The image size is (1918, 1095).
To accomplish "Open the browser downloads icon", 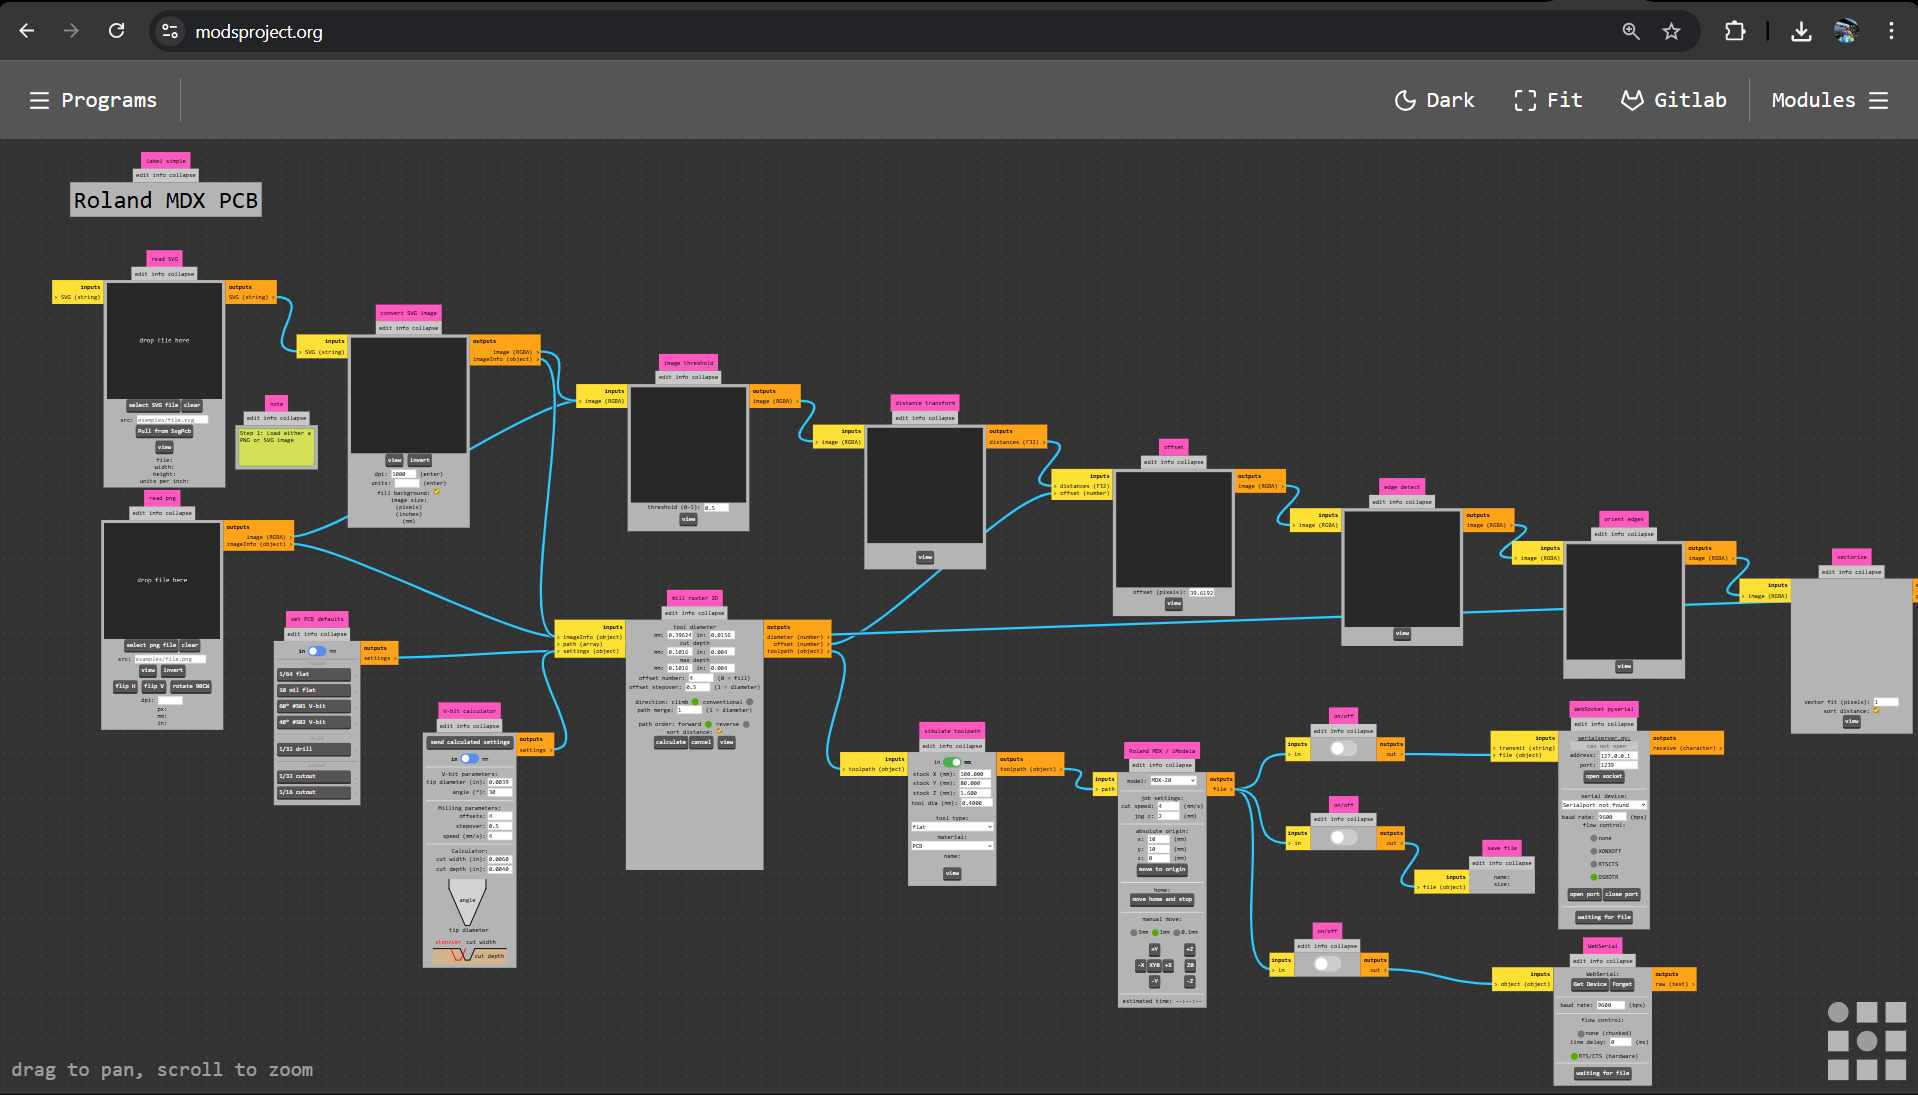I will pos(1801,31).
